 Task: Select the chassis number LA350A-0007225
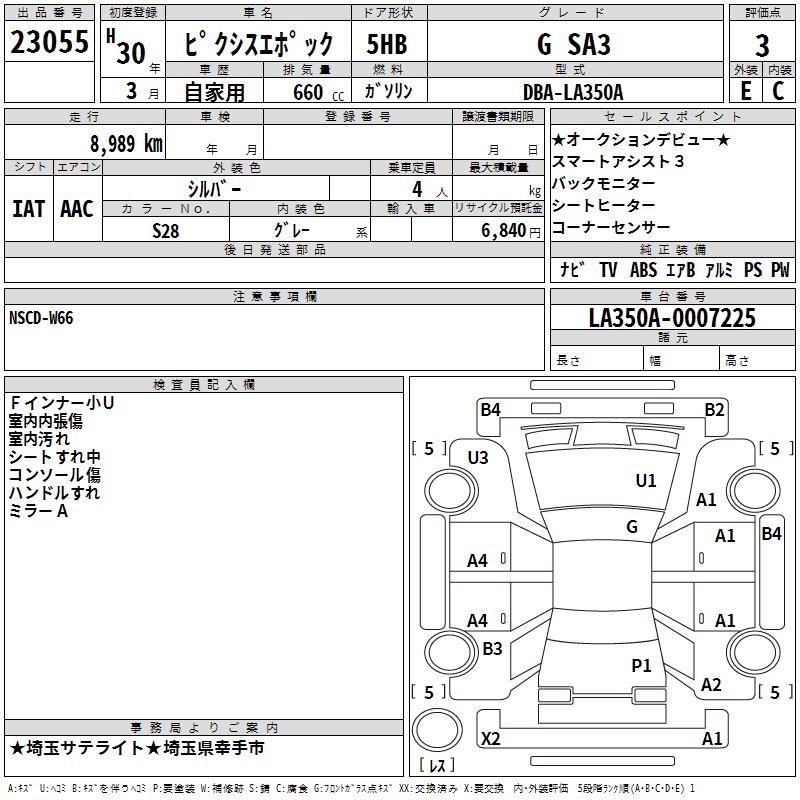[x=672, y=319]
